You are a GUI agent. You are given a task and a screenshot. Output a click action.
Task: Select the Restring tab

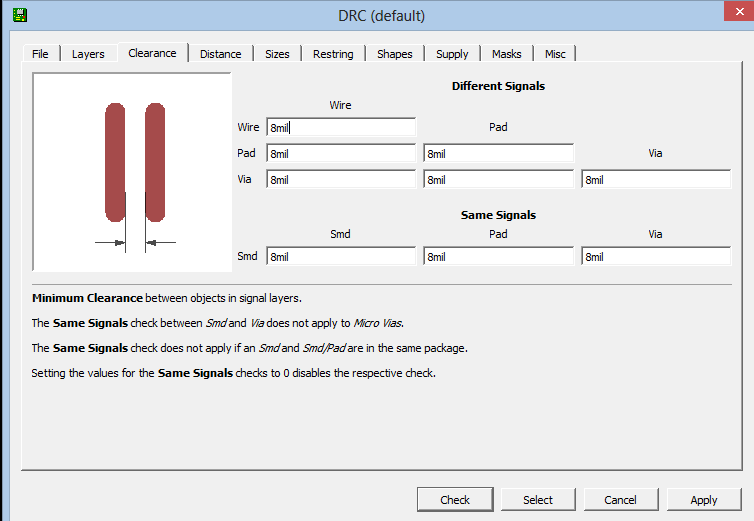pyautogui.click(x=333, y=54)
